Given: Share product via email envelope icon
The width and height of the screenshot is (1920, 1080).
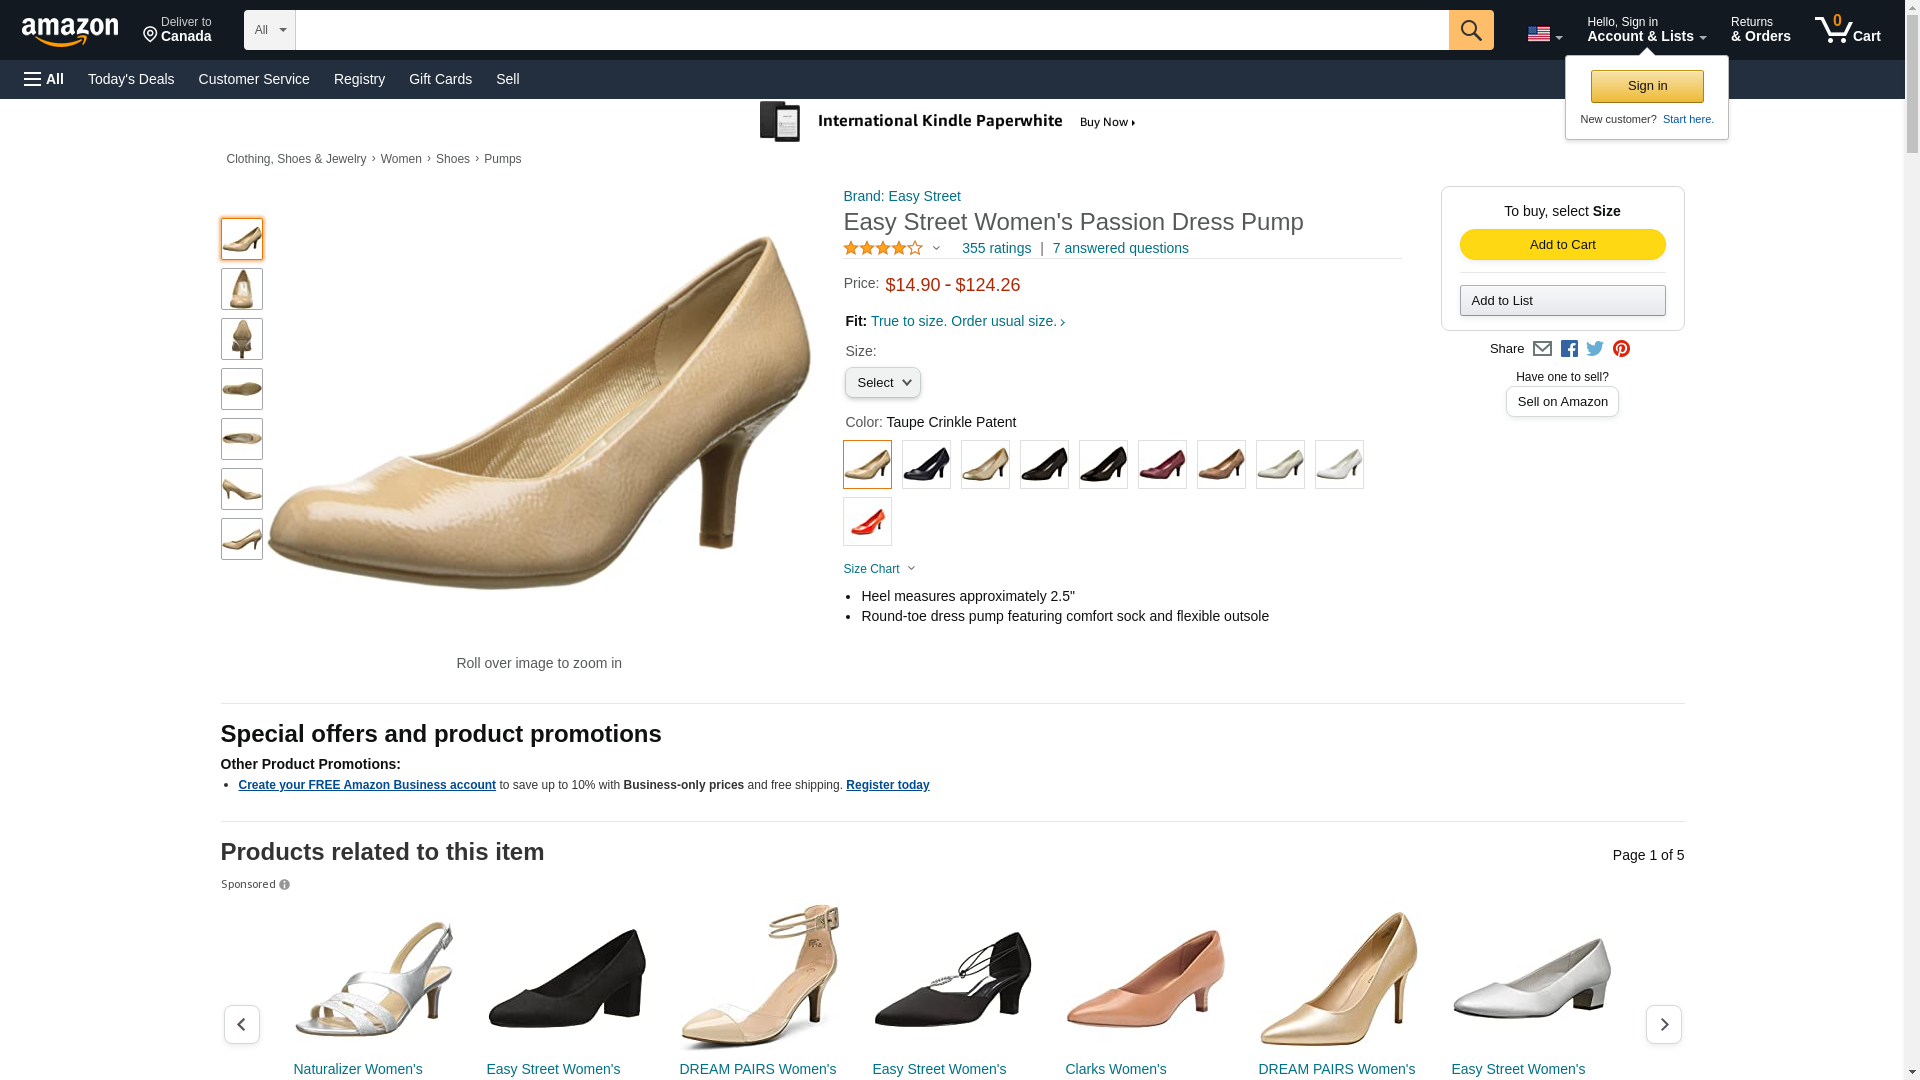Looking at the screenshot, I should click(x=1542, y=349).
